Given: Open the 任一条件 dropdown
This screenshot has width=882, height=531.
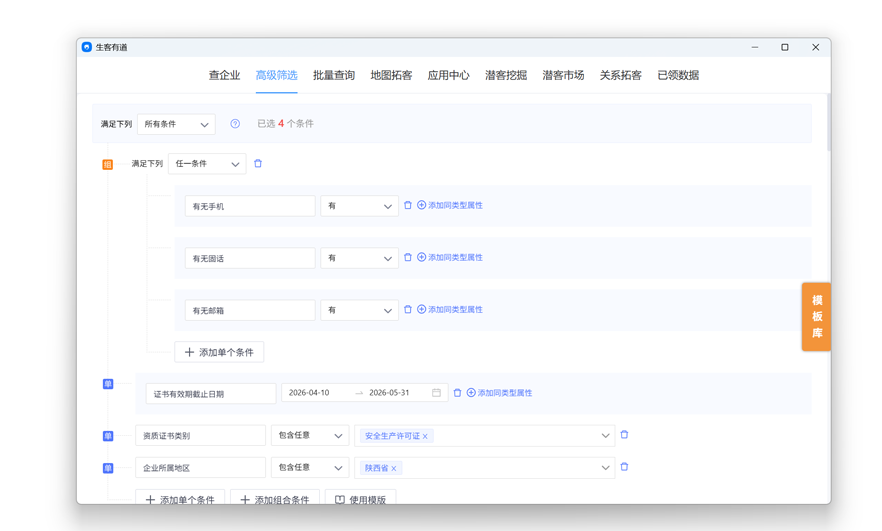Looking at the screenshot, I should pyautogui.click(x=207, y=164).
